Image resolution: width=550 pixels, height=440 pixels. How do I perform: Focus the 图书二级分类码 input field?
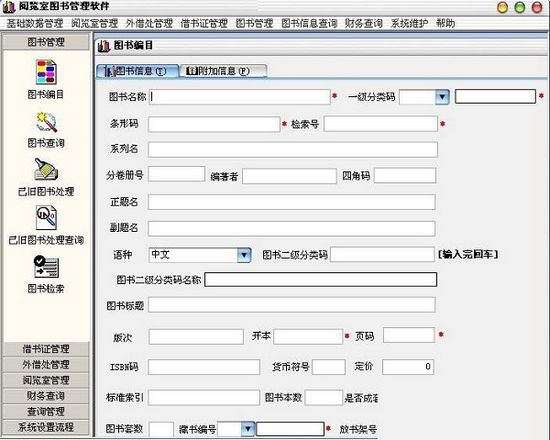point(382,254)
